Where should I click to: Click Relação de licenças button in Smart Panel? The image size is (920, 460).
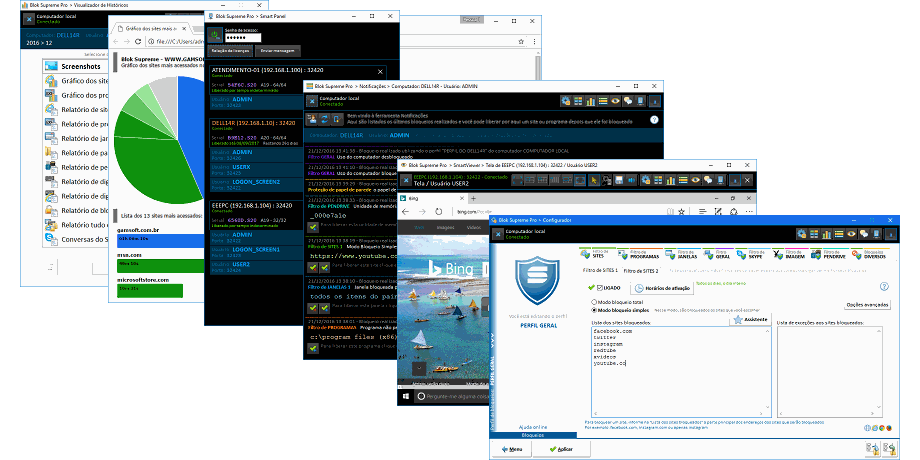coord(231,51)
